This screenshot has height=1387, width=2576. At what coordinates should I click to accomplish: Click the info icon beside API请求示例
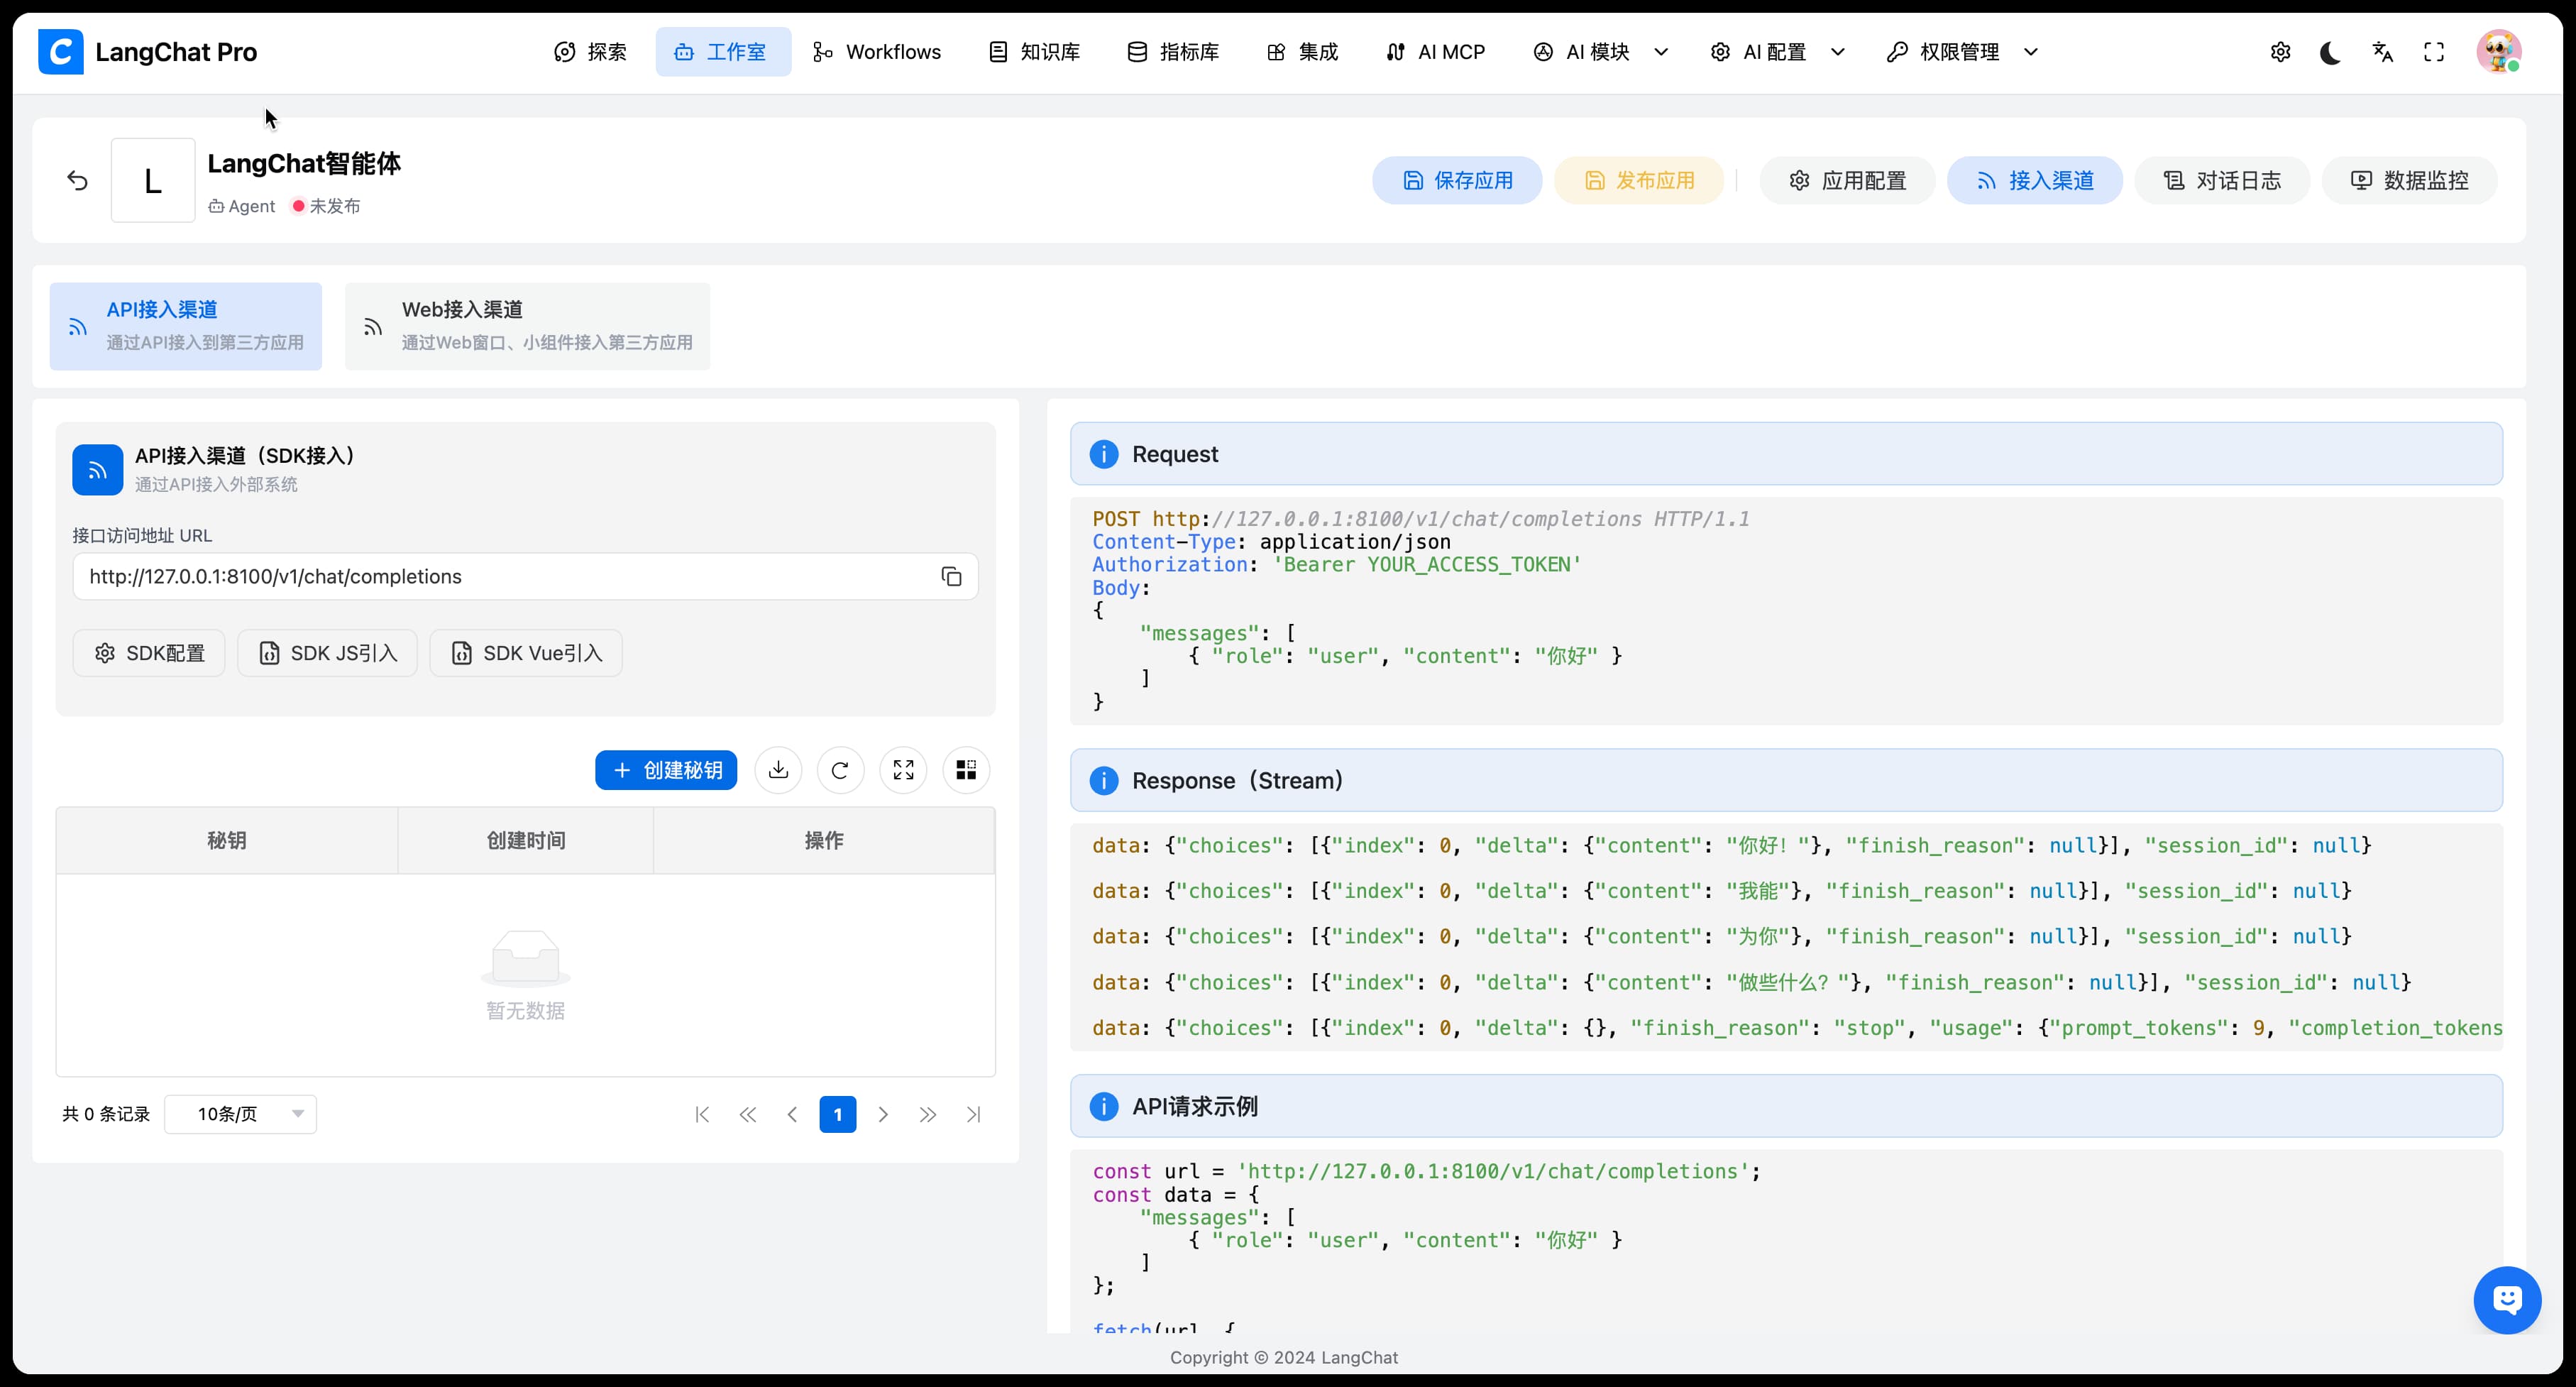click(1104, 1107)
